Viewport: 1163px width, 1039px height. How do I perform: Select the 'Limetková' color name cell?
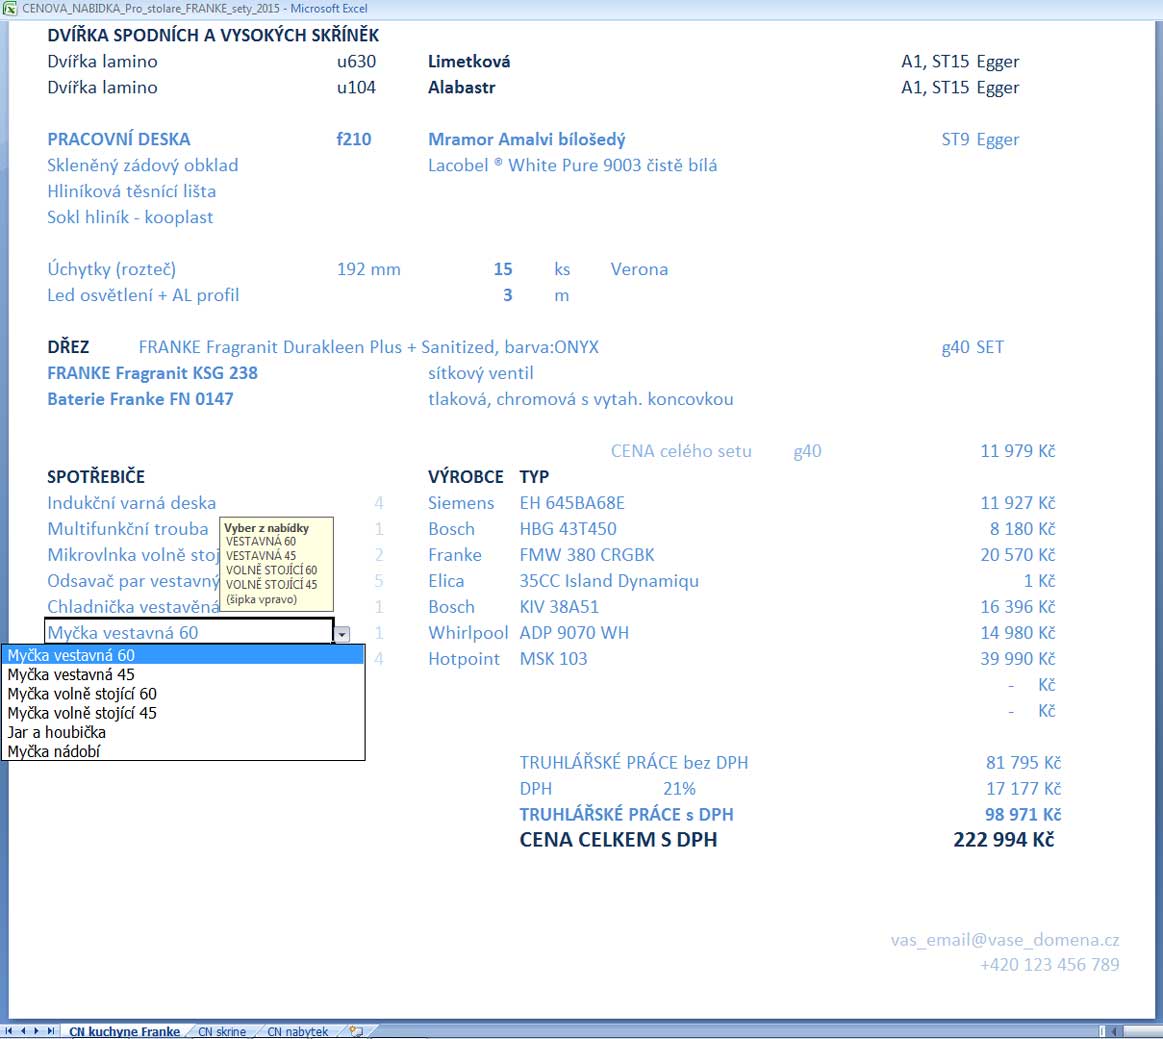[x=469, y=62]
